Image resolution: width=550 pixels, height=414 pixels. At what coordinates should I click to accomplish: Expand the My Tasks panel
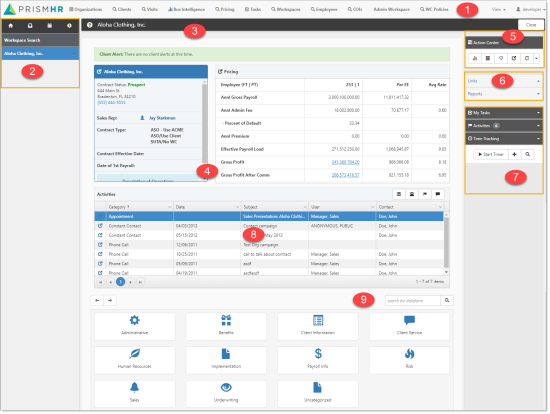(538, 113)
